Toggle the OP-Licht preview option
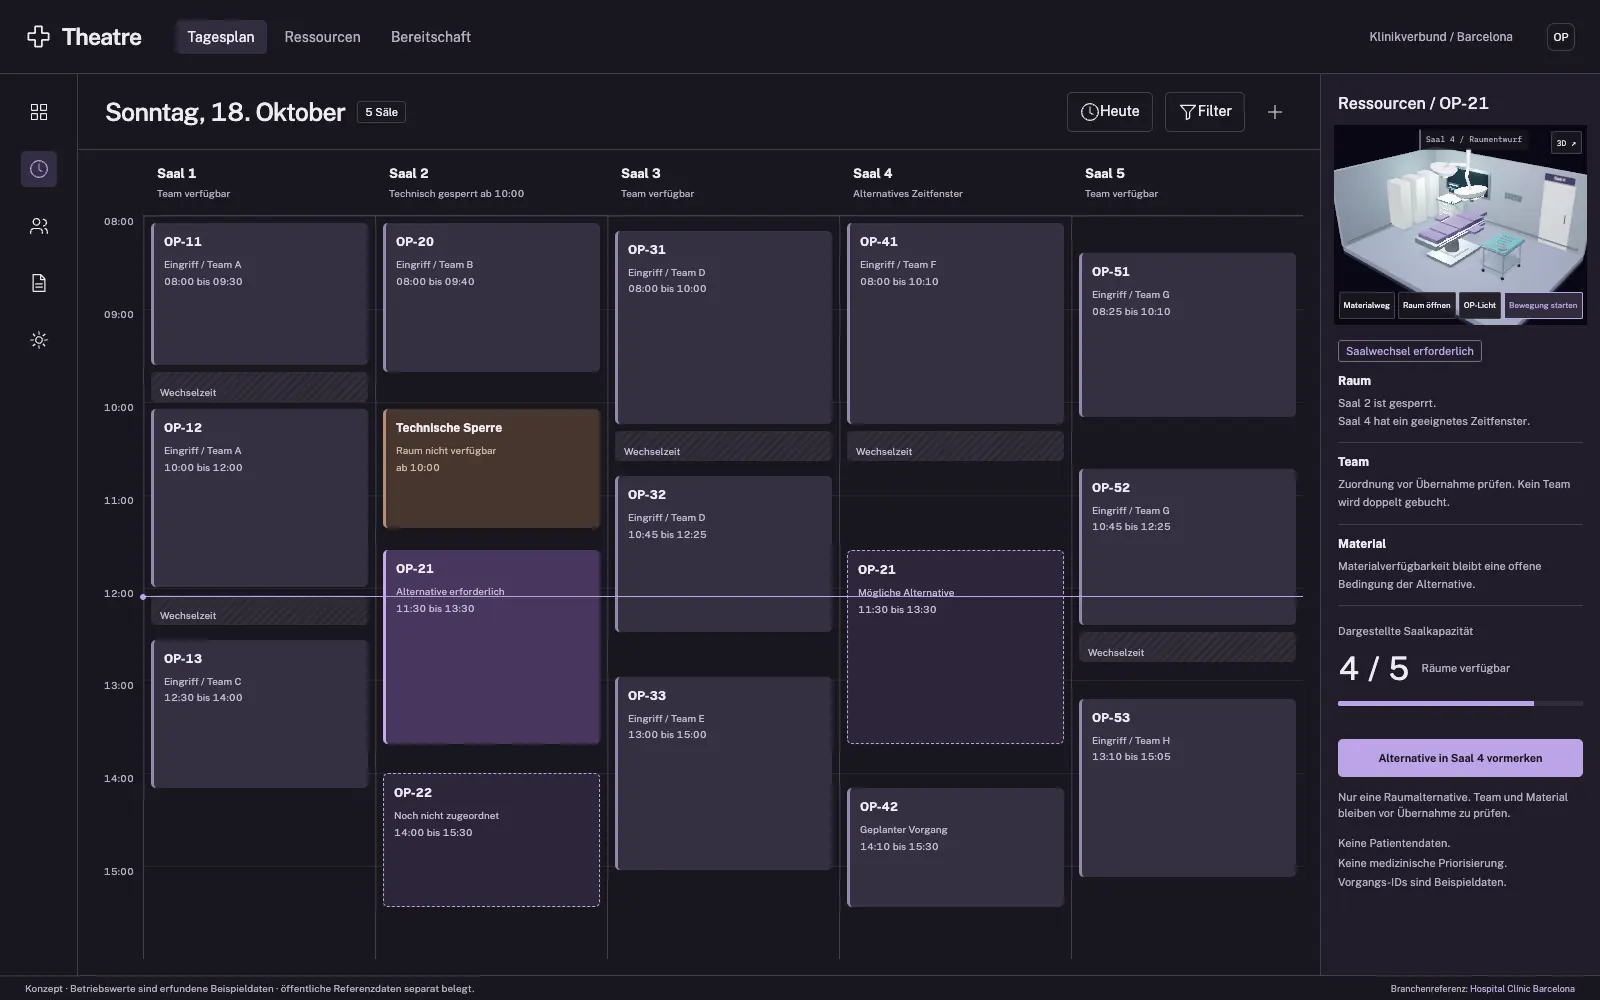The image size is (1600, 1000). click(1479, 305)
